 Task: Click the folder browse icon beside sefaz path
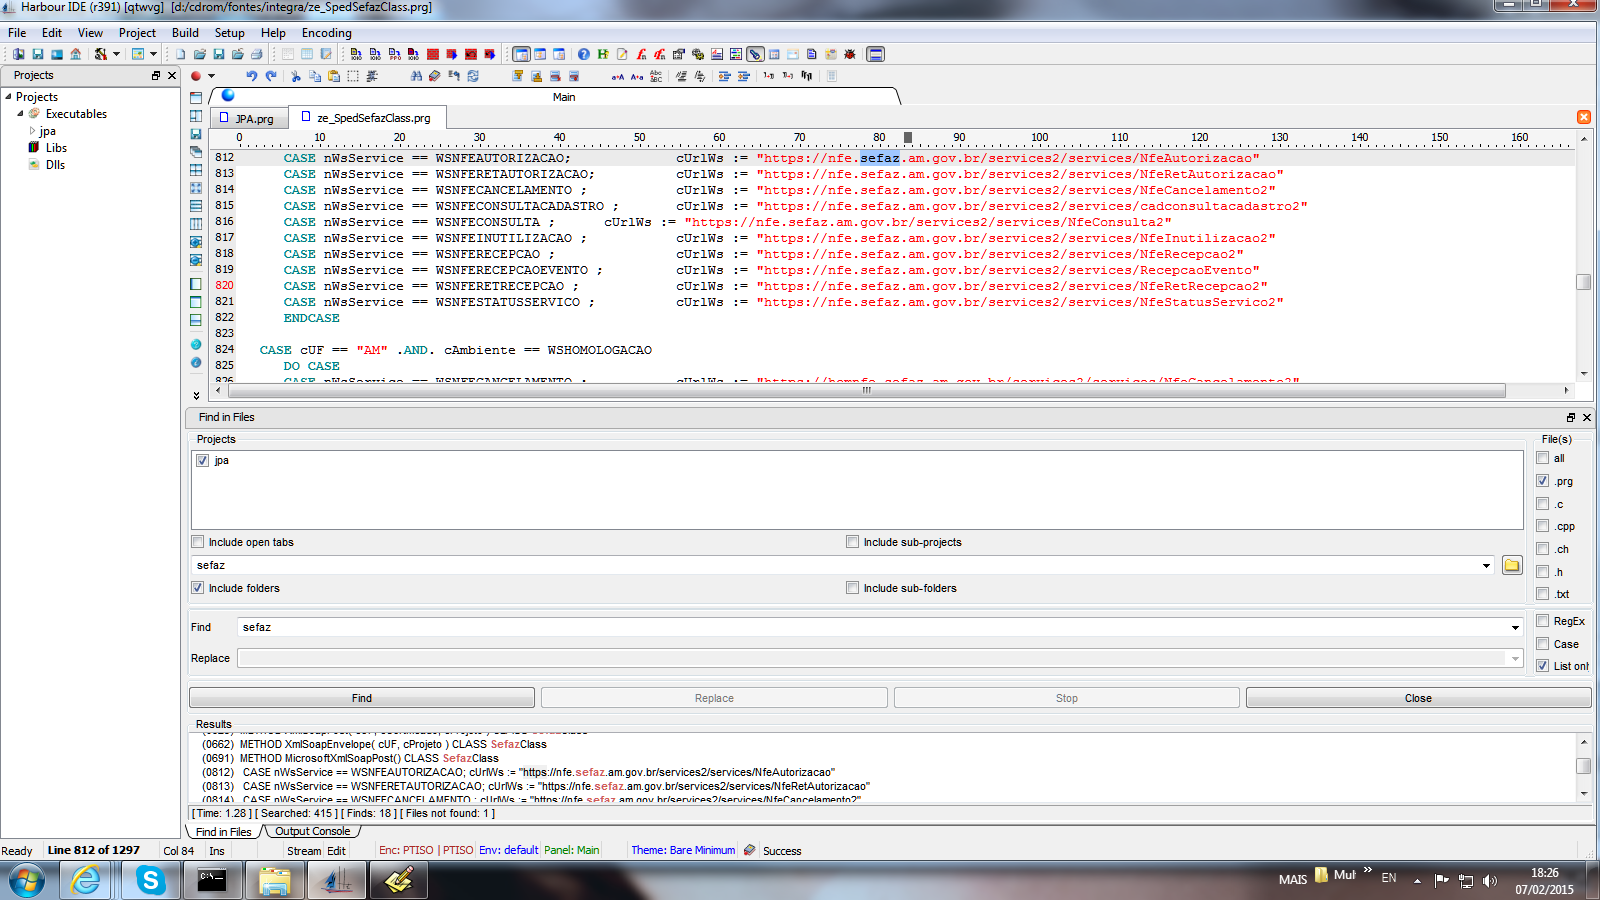[x=1512, y=566]
